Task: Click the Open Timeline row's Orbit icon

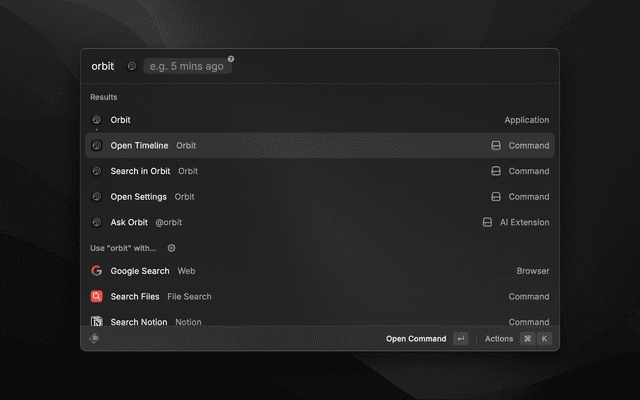Action: (x=97, y=145)
